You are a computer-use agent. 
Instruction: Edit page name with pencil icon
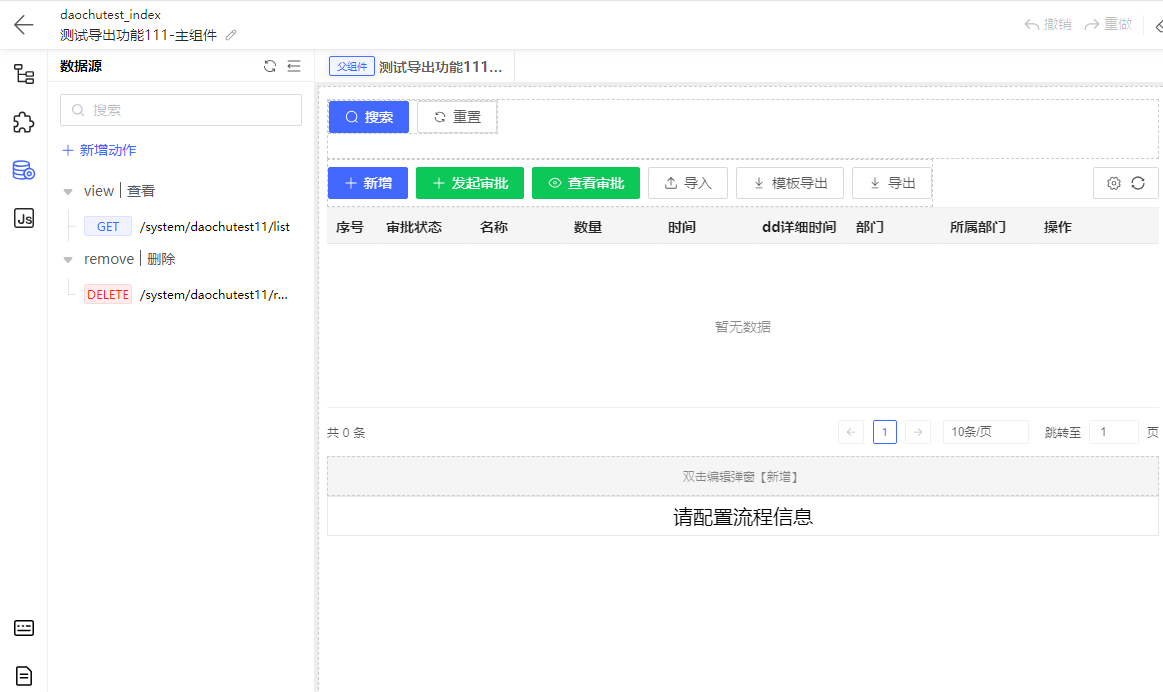(231, 35)
